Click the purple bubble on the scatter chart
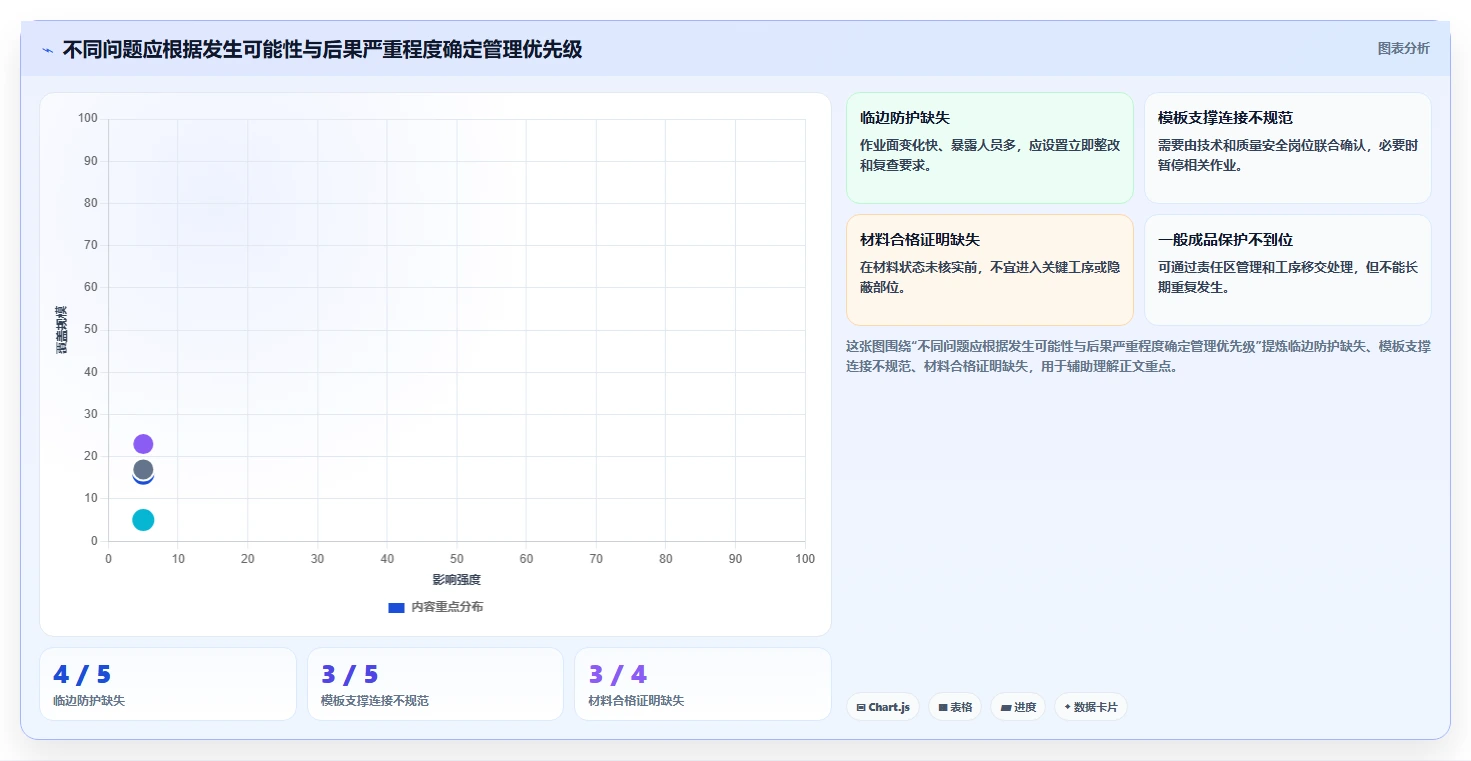This screenshot has width=1471, height=761. point(143,444)
